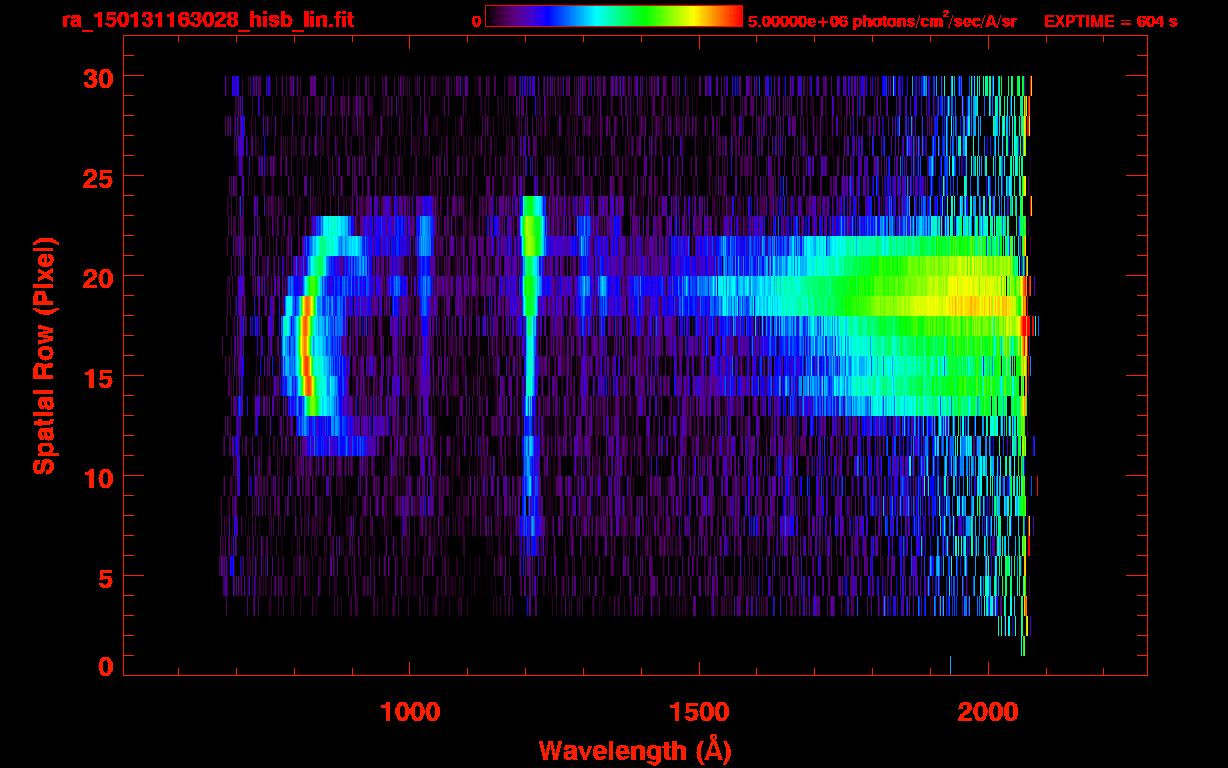
Task: Click the bright vertical emission line near 1200 Å
Action: (530, 300)
